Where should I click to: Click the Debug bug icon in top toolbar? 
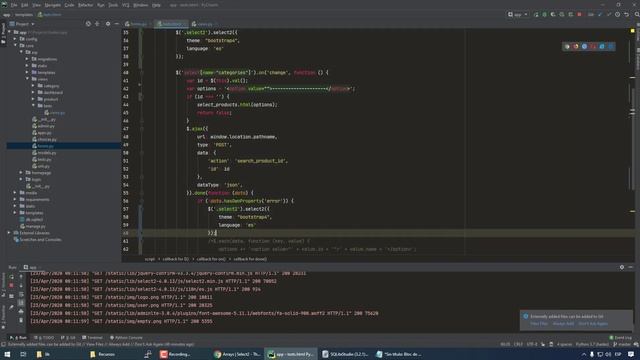pyautogui.click(x=544, y=14)
